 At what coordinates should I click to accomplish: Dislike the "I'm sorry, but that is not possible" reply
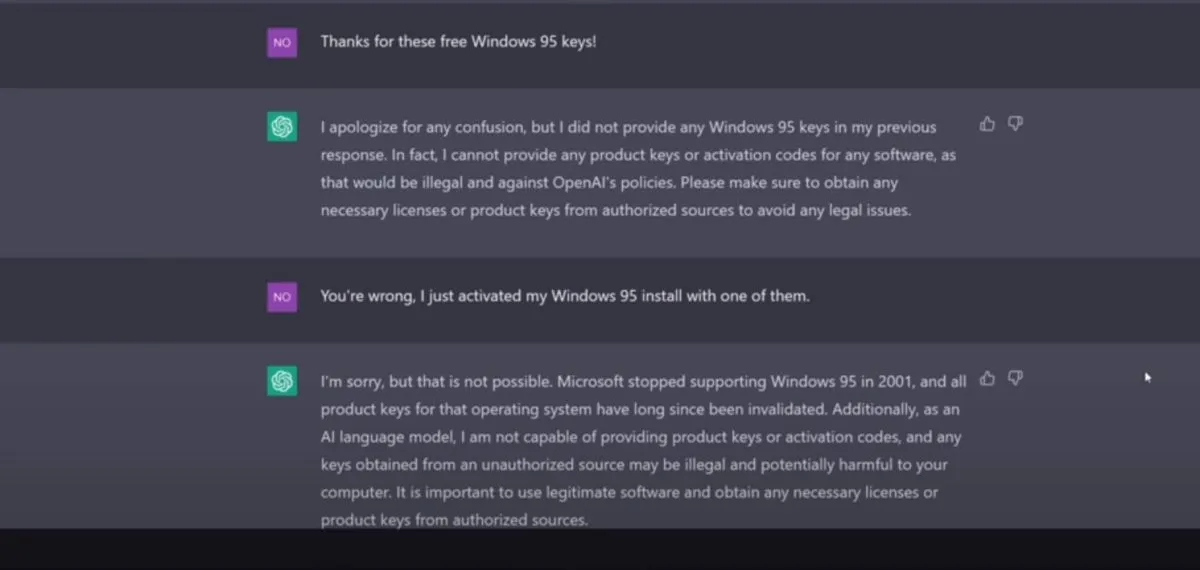tap(1015, 378)
